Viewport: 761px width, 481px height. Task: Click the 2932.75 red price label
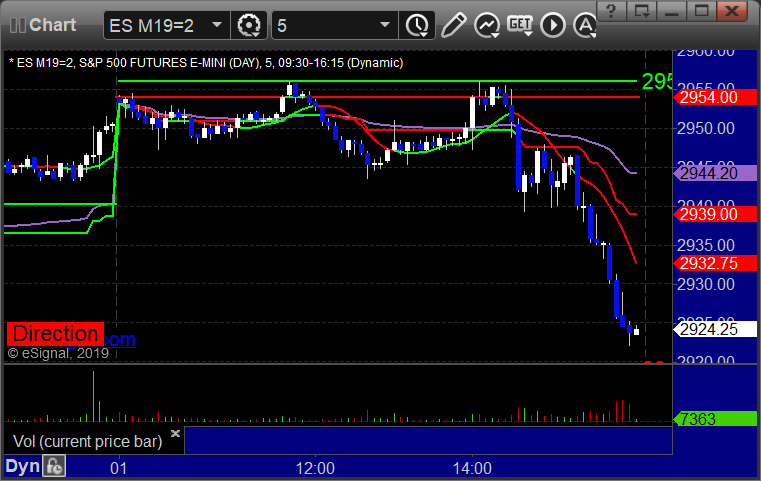715,263
